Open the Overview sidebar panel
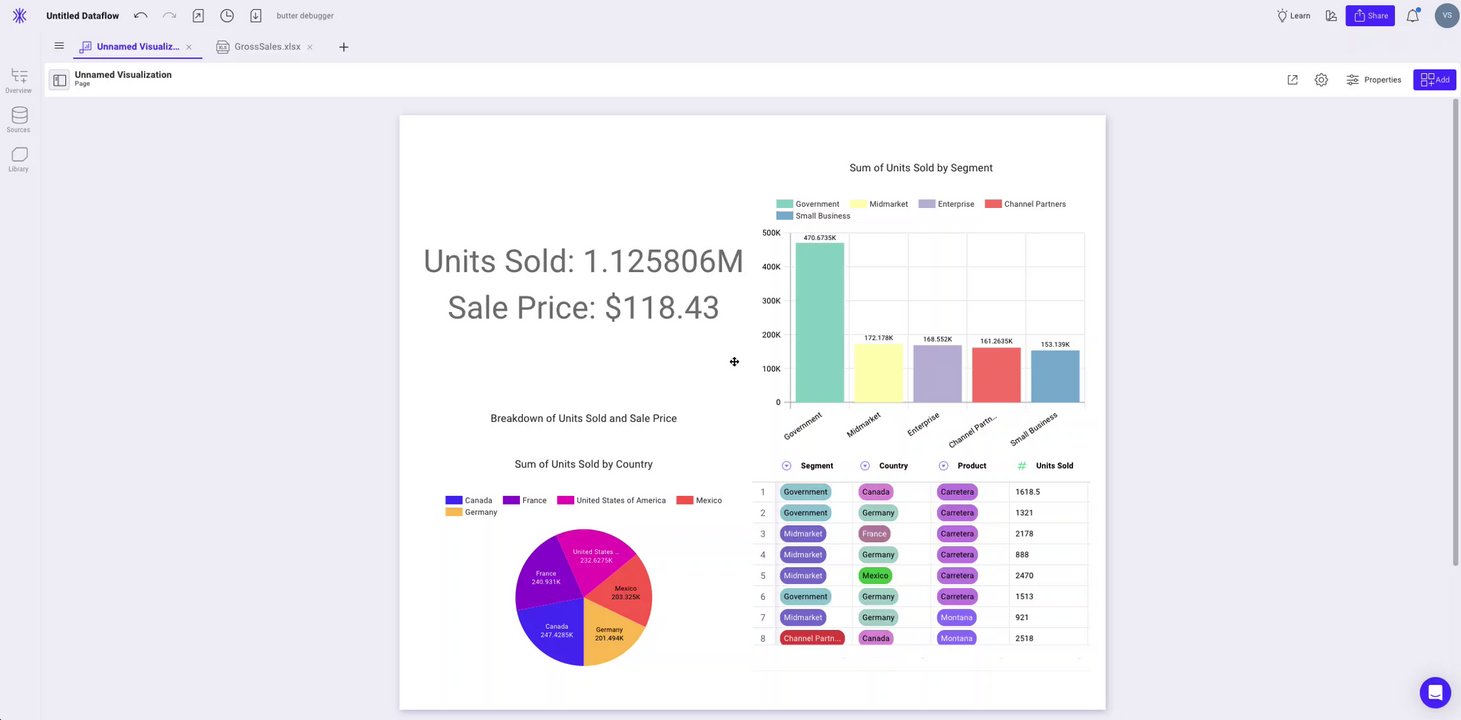This screenshot has width=1461, height=720. point(19,81)
